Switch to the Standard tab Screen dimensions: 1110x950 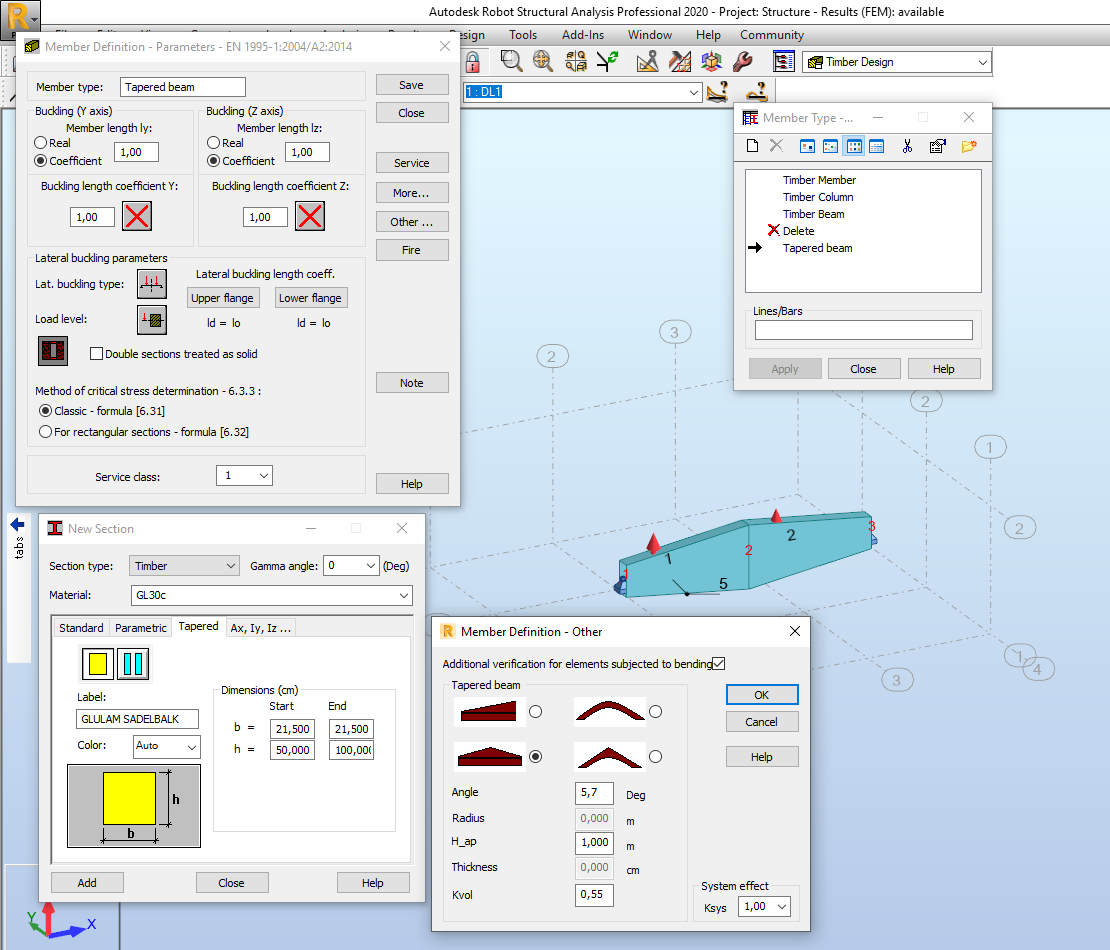[x=81, y=628]
